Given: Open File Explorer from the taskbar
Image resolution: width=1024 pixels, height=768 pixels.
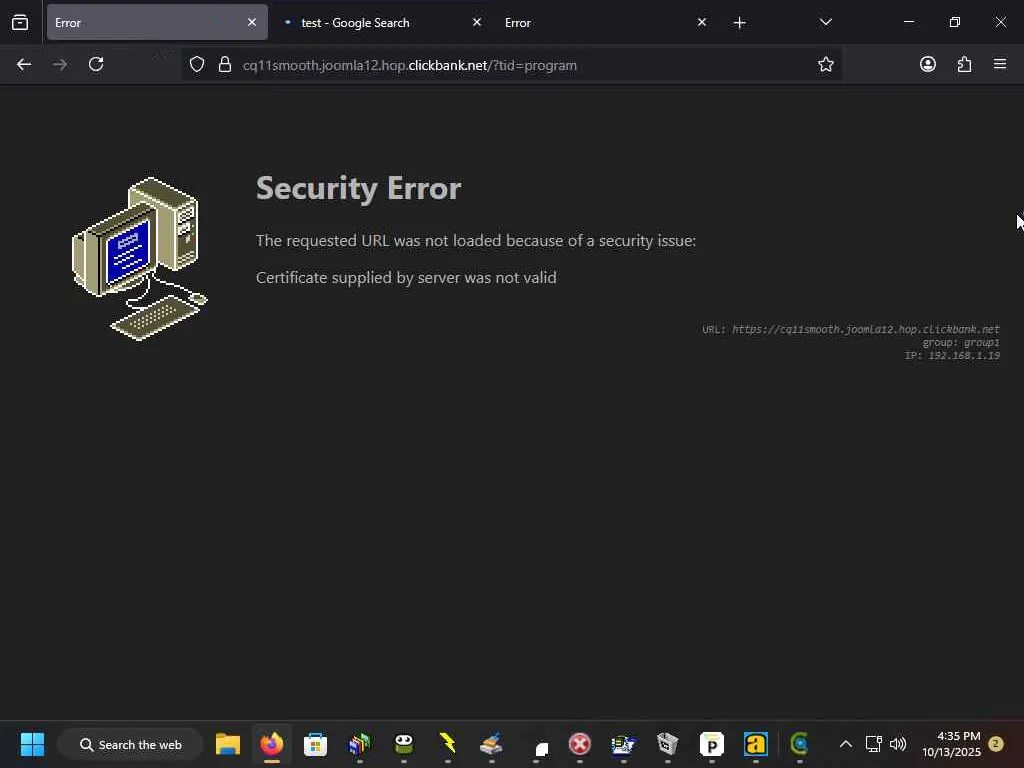Looking at the screenshot, I should click(228, 744).
